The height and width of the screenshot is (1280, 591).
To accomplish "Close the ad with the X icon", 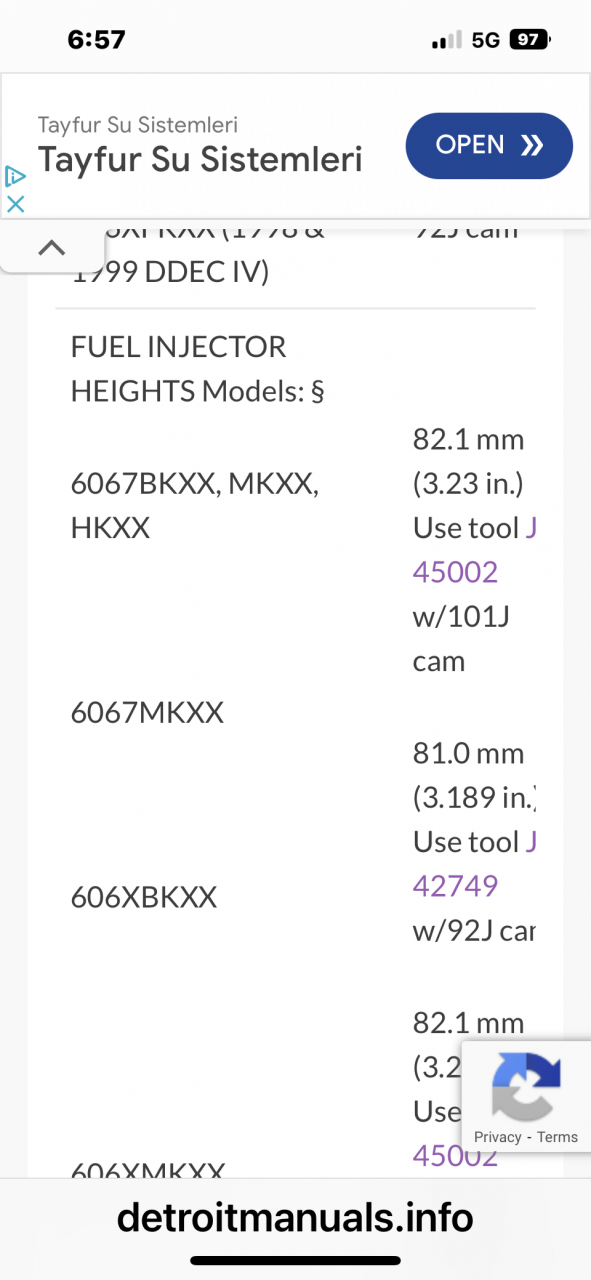I will click(x=15, y=204).
